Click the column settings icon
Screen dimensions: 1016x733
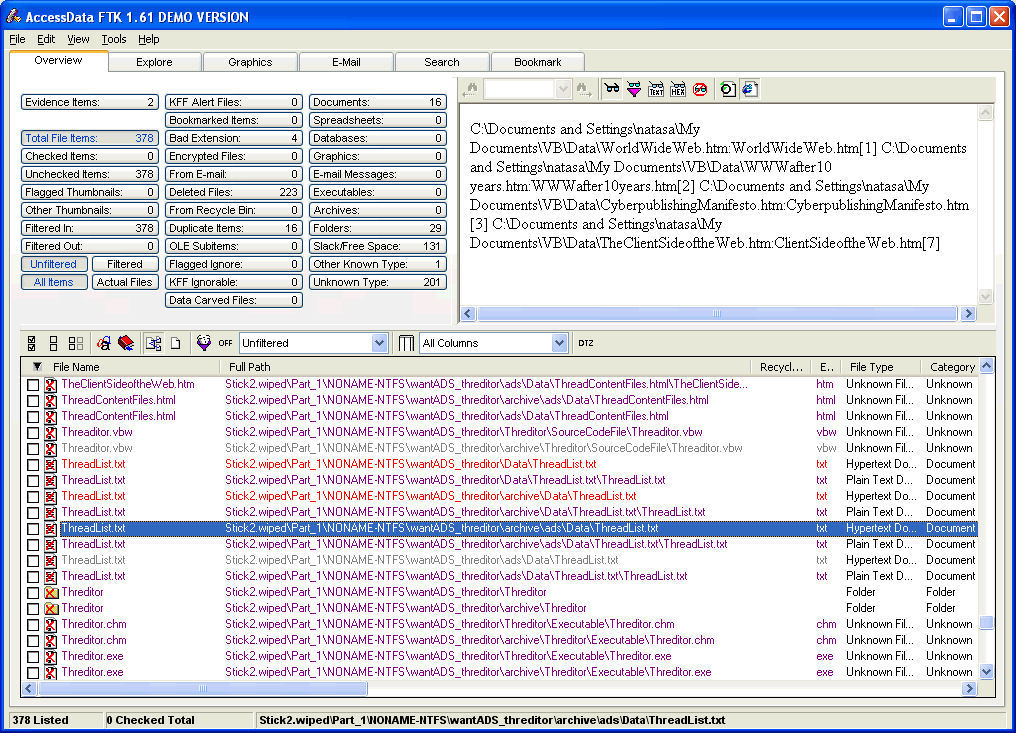click(406, 343)
